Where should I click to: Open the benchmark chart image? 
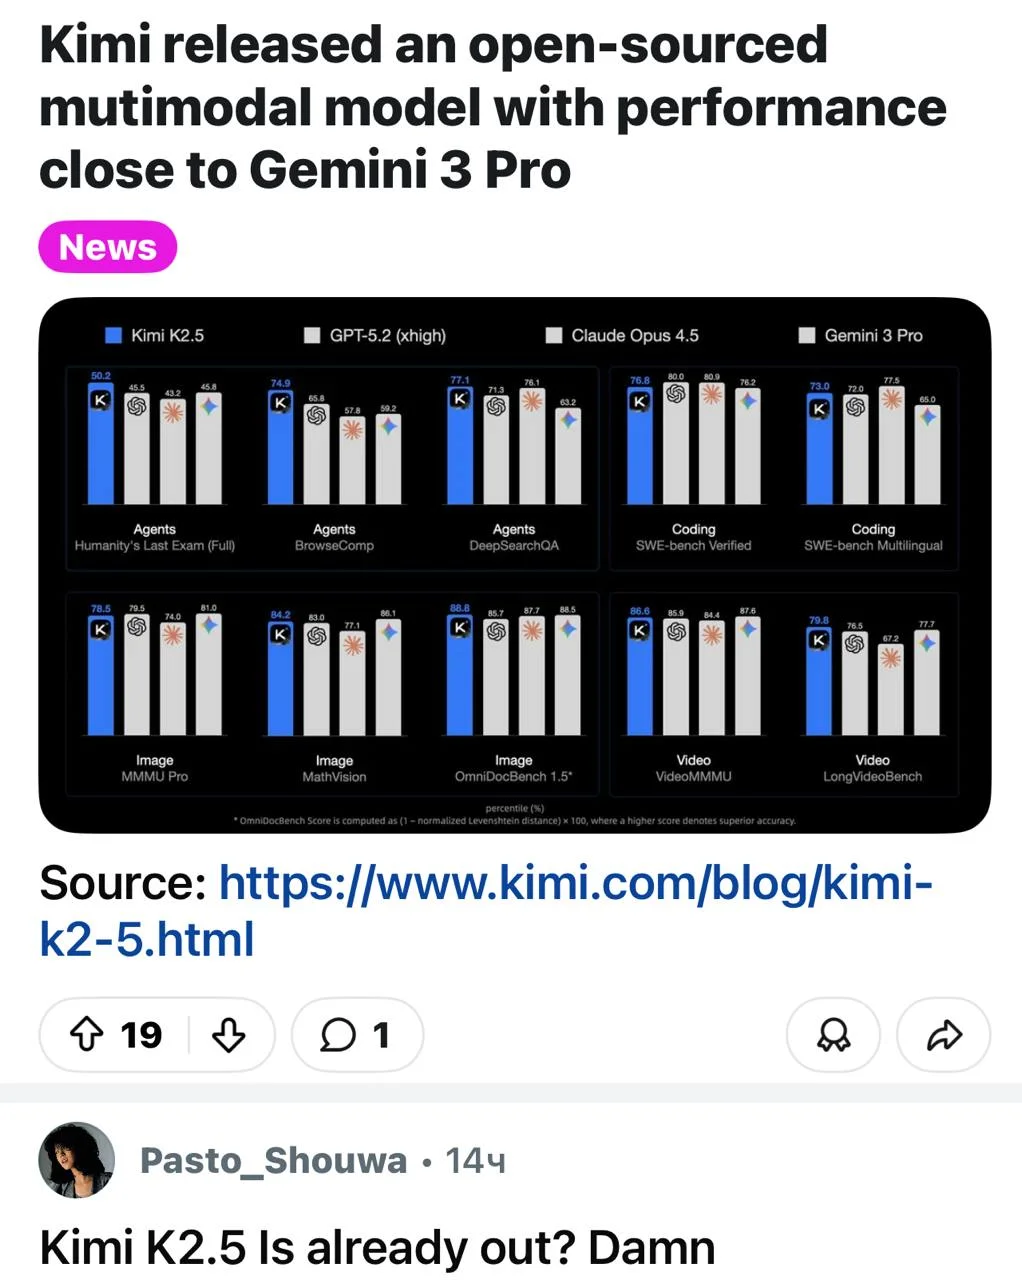tap(514, 565)
